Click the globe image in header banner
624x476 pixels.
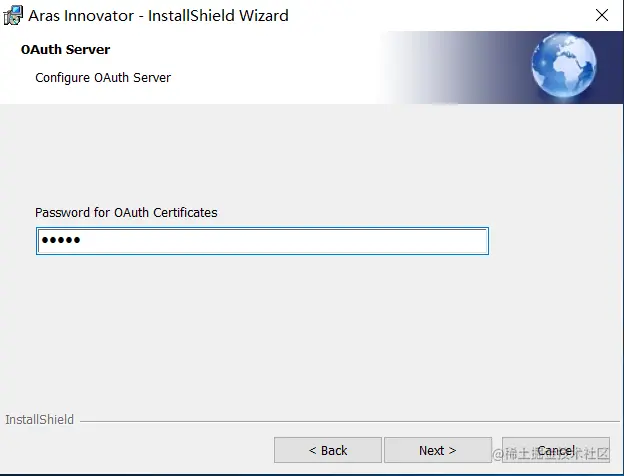point(564,65)
